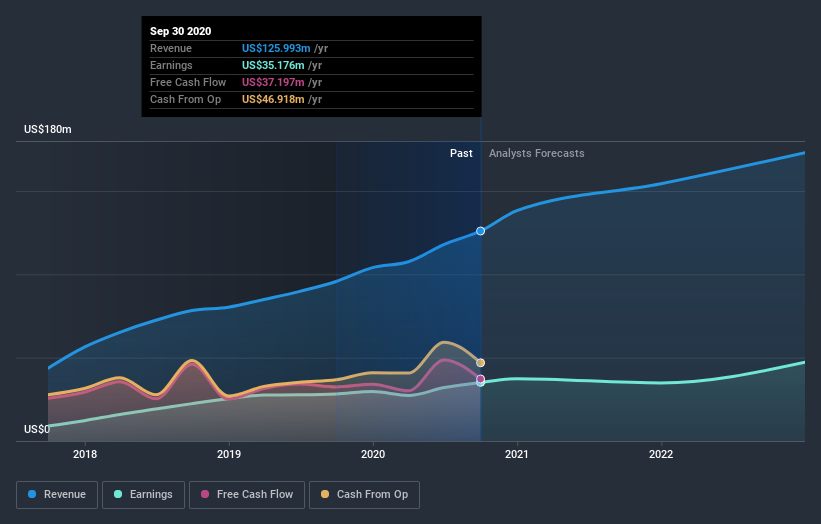Toggle the Cash From Op legend series
This screenshot has width=821, height=524.
[364, 495]
